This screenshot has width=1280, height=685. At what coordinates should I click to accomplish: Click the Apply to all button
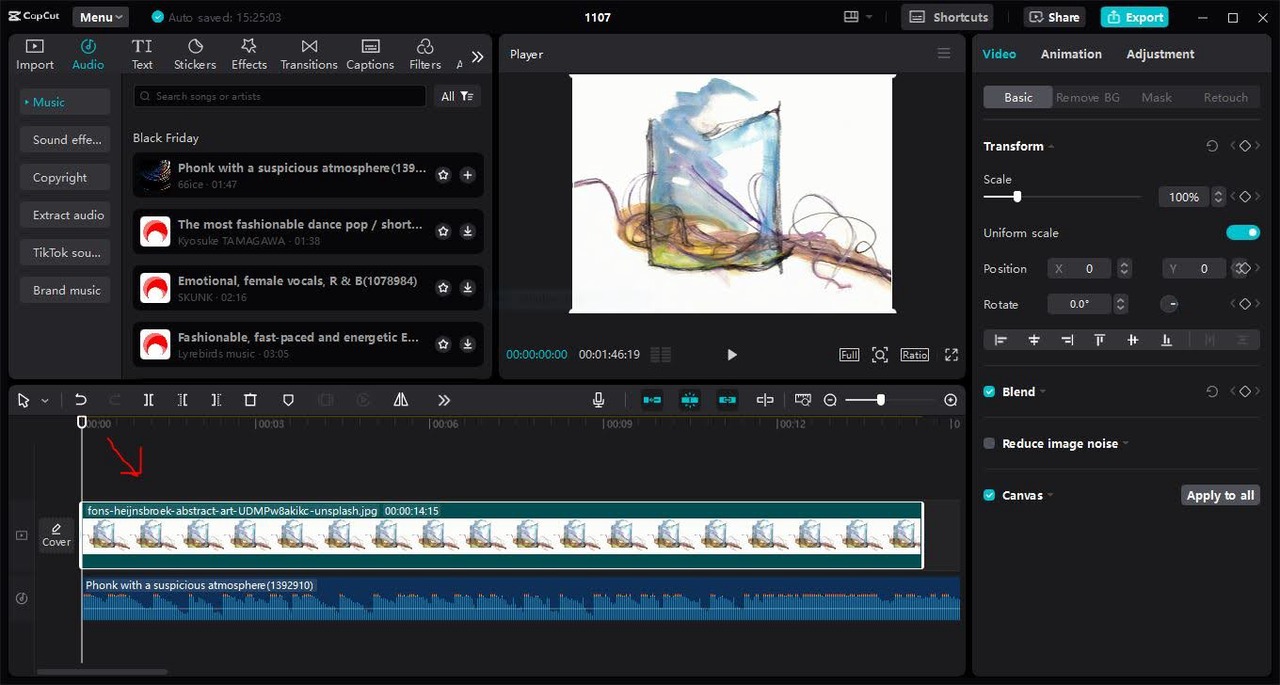click(1220, 494)
